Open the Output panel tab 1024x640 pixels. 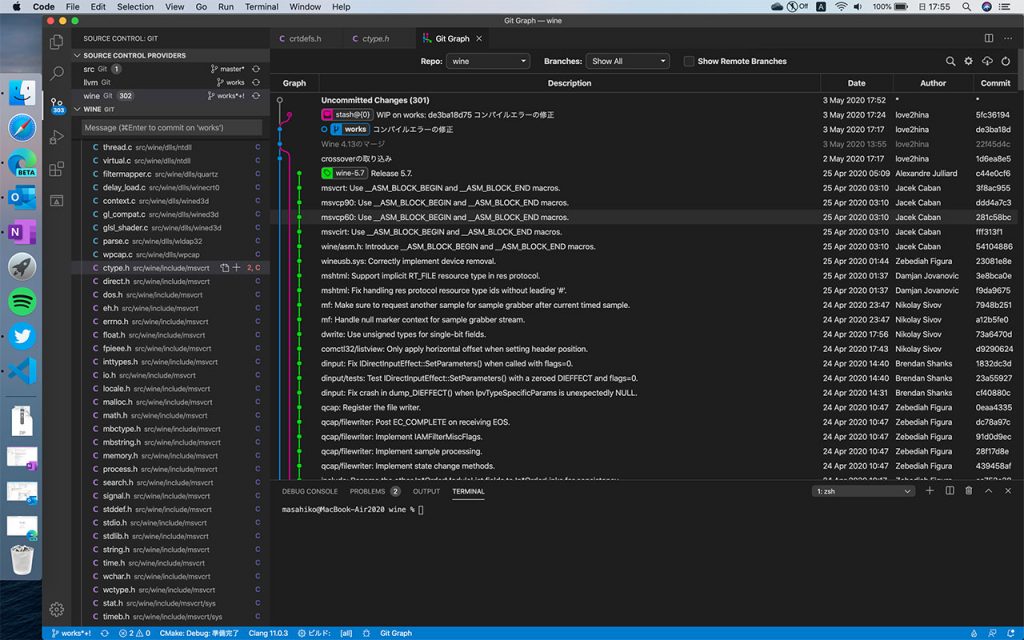pyautogui.click(x=426, y=491)
